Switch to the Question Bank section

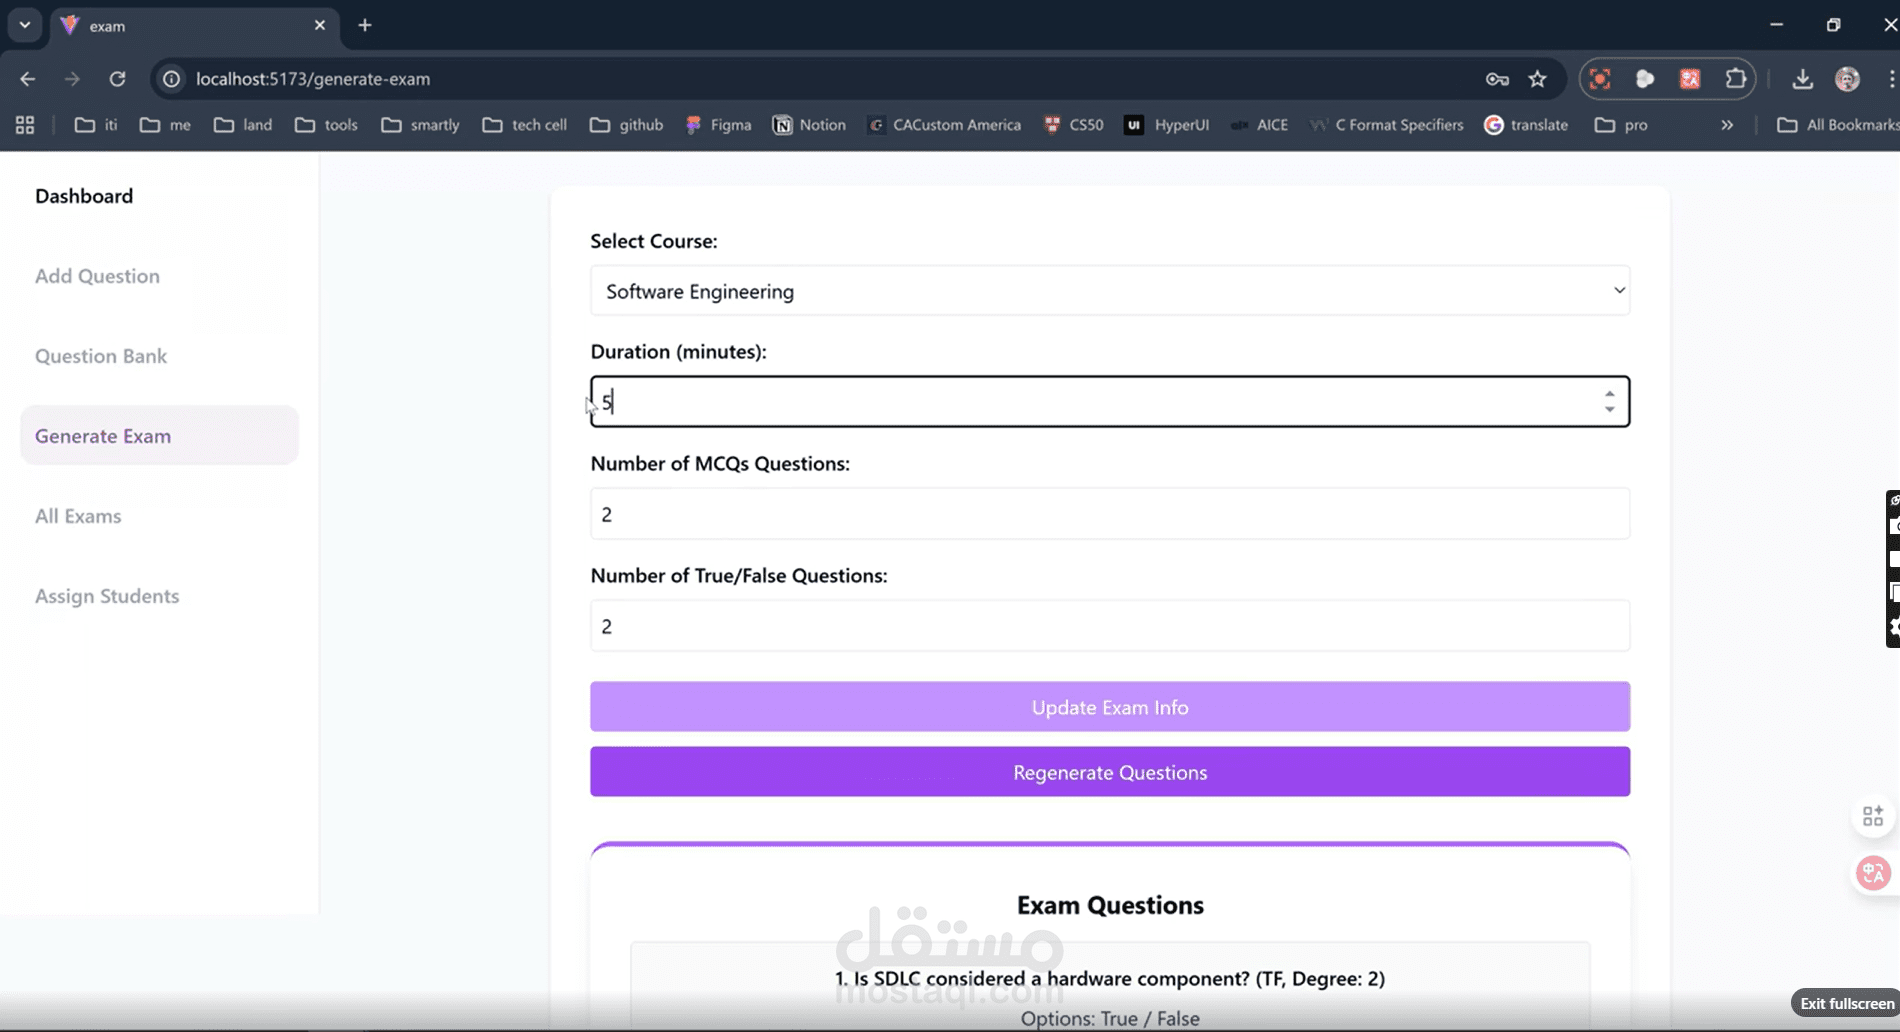[x=100, y=356]
